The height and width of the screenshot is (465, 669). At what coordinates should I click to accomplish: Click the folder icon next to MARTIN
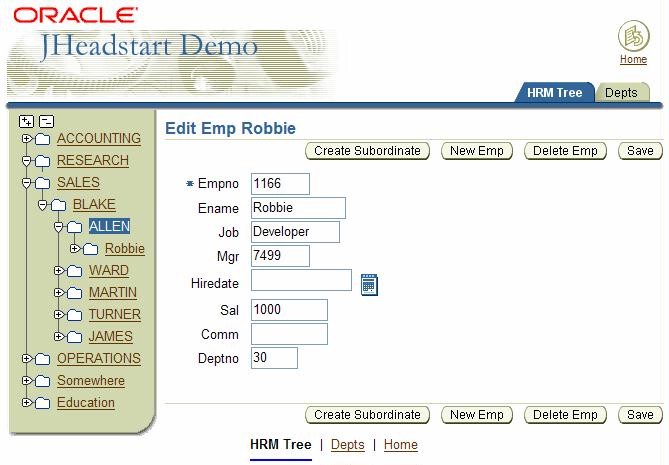[x=74, y=293]
